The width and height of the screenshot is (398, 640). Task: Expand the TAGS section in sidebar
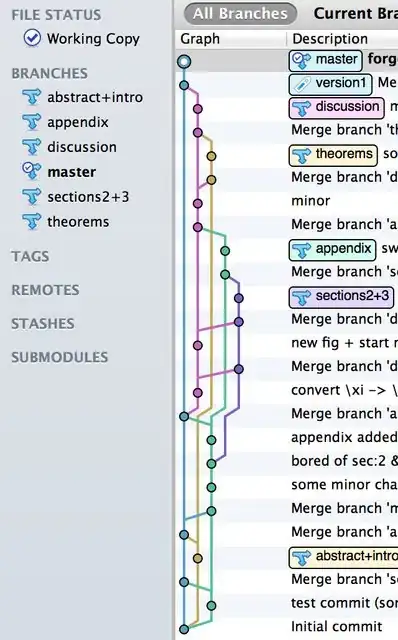coord(30,256)
